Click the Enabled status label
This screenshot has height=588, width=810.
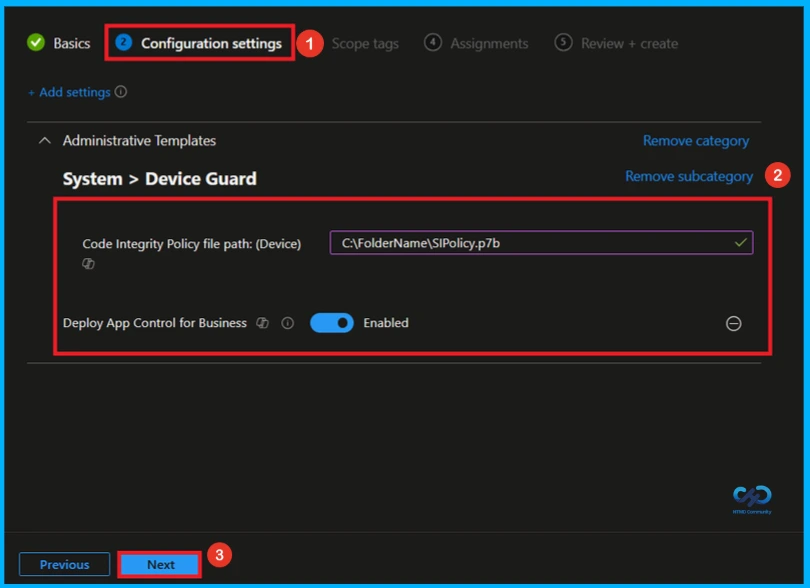386,323
